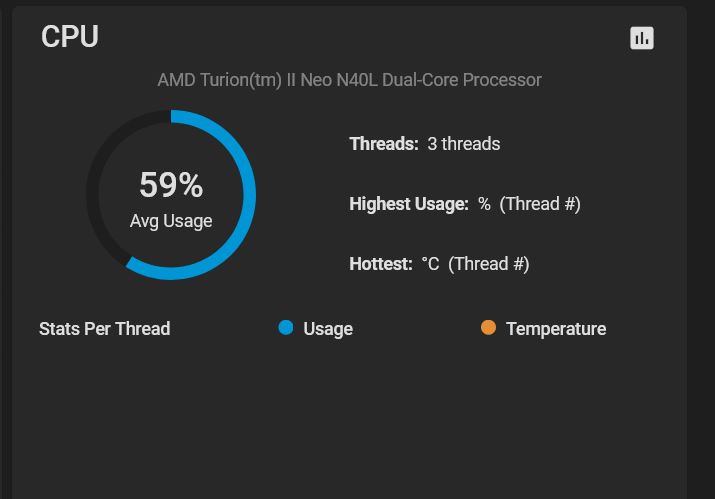The image size is (715, 499).
Task: Click the Highest Usage label
Action: click(x=409, y=204)
